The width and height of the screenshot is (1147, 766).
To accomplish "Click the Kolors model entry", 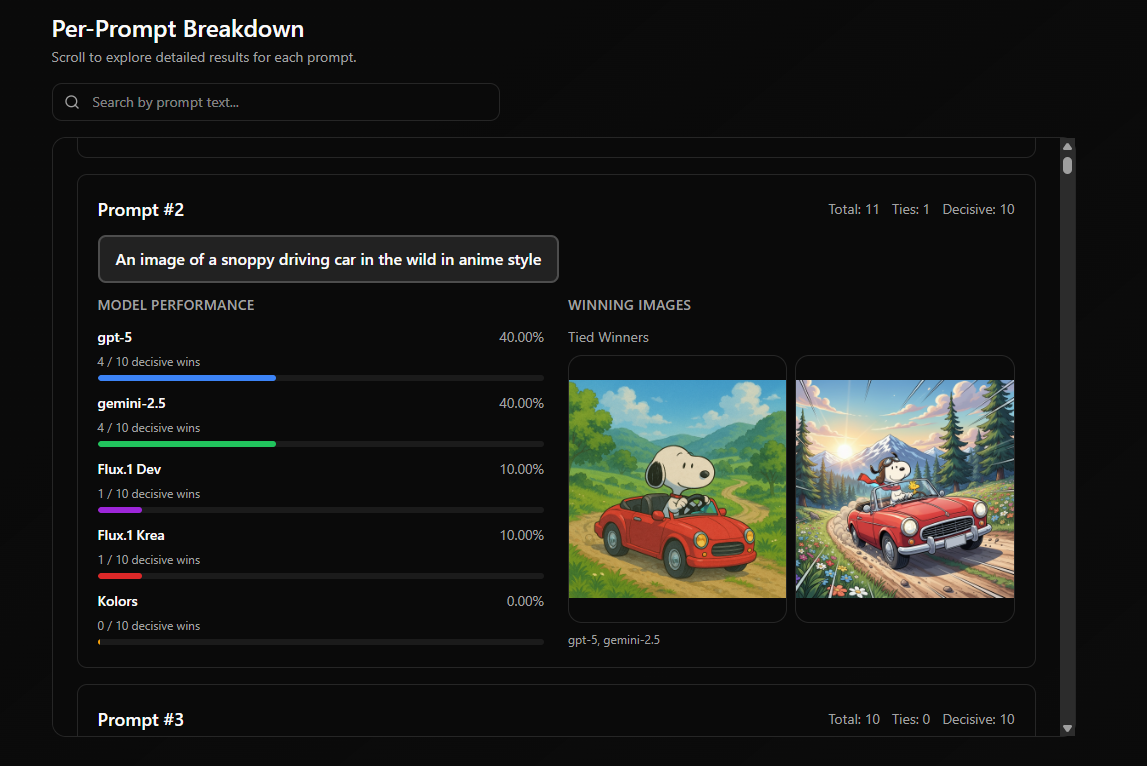I will coord(117,601).
